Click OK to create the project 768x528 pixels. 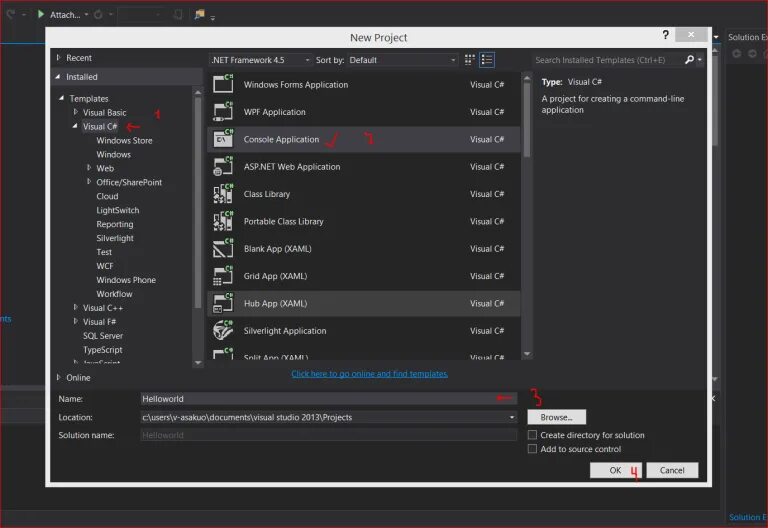tap(615, 470)
